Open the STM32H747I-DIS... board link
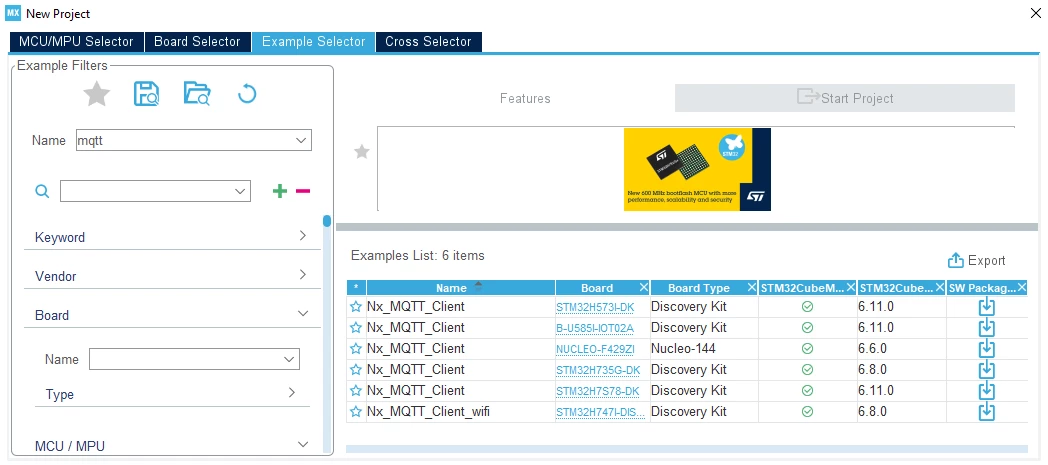This screenshot has width=1048, height=465. click(x=601, y=412)
